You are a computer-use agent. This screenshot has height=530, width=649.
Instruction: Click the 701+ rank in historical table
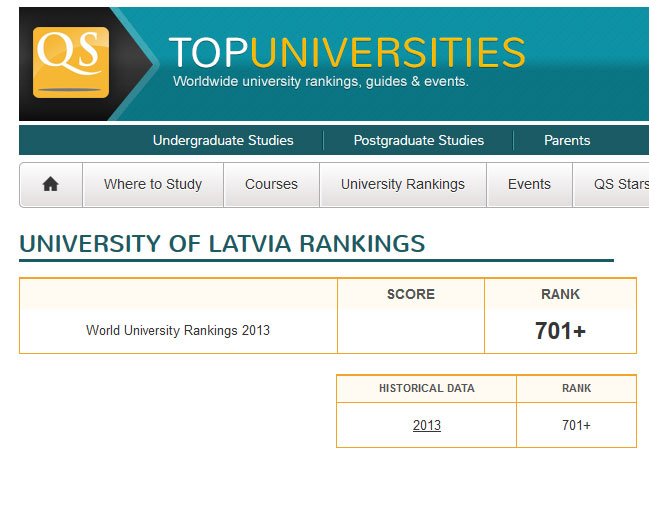[576, 425]
